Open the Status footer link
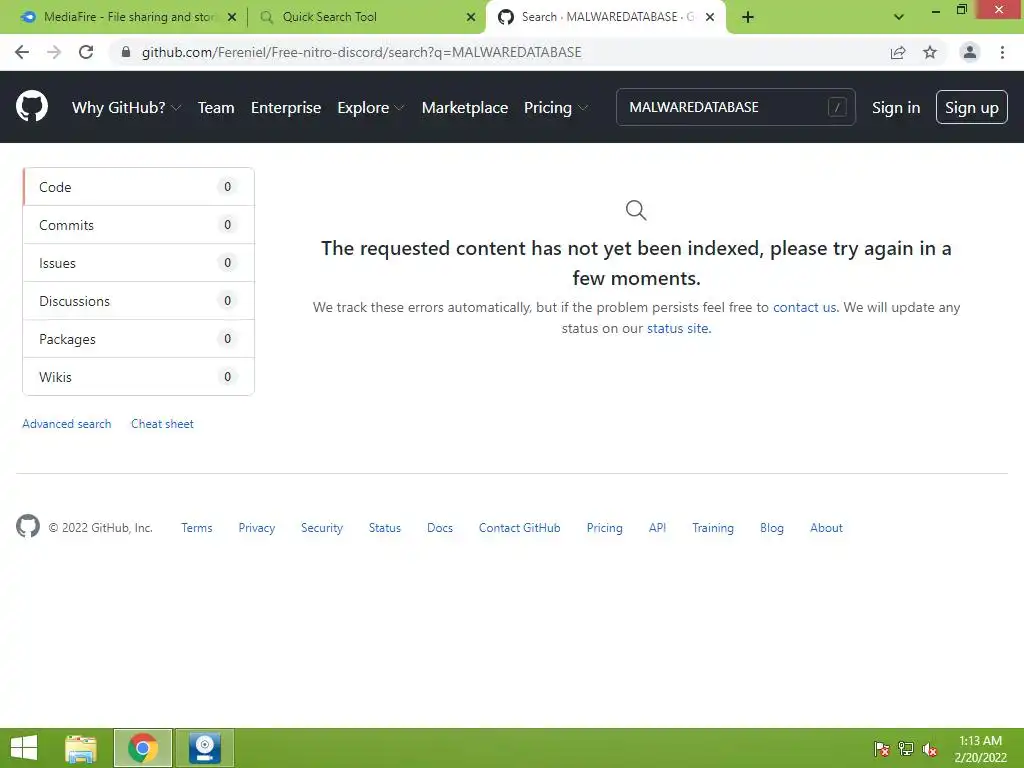This screenshot has width=1024, height=768. click(385, 528)
